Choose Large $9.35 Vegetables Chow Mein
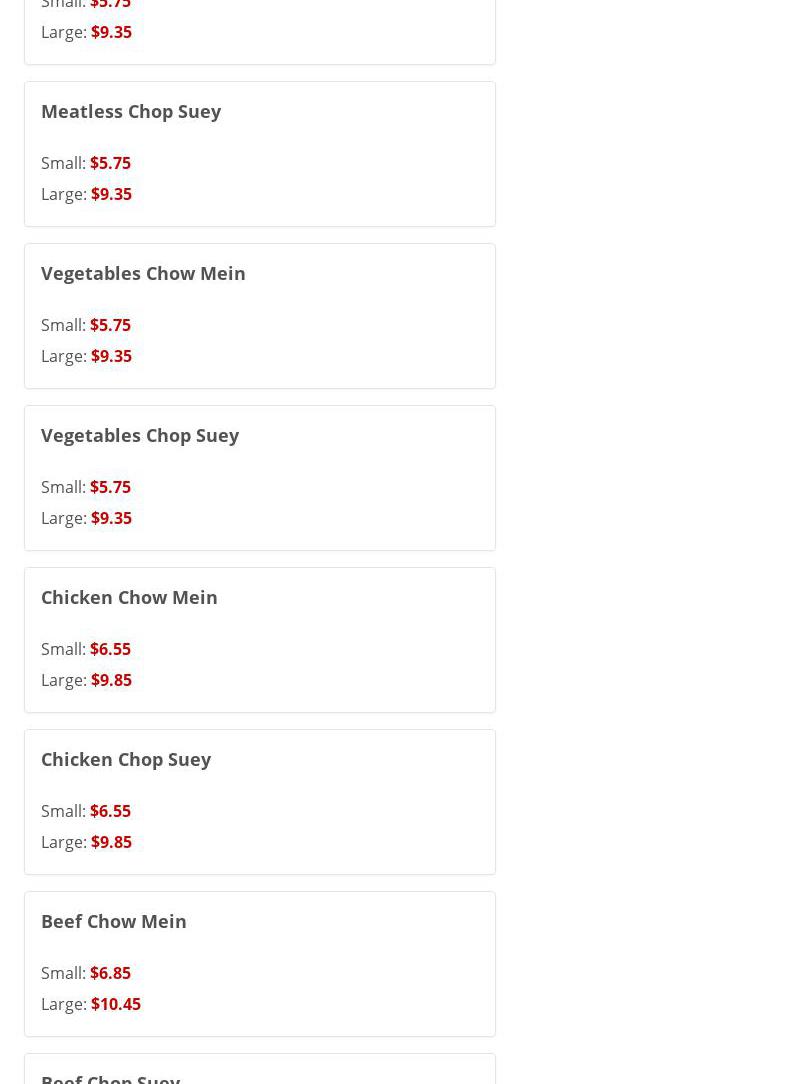 (86, 356)
